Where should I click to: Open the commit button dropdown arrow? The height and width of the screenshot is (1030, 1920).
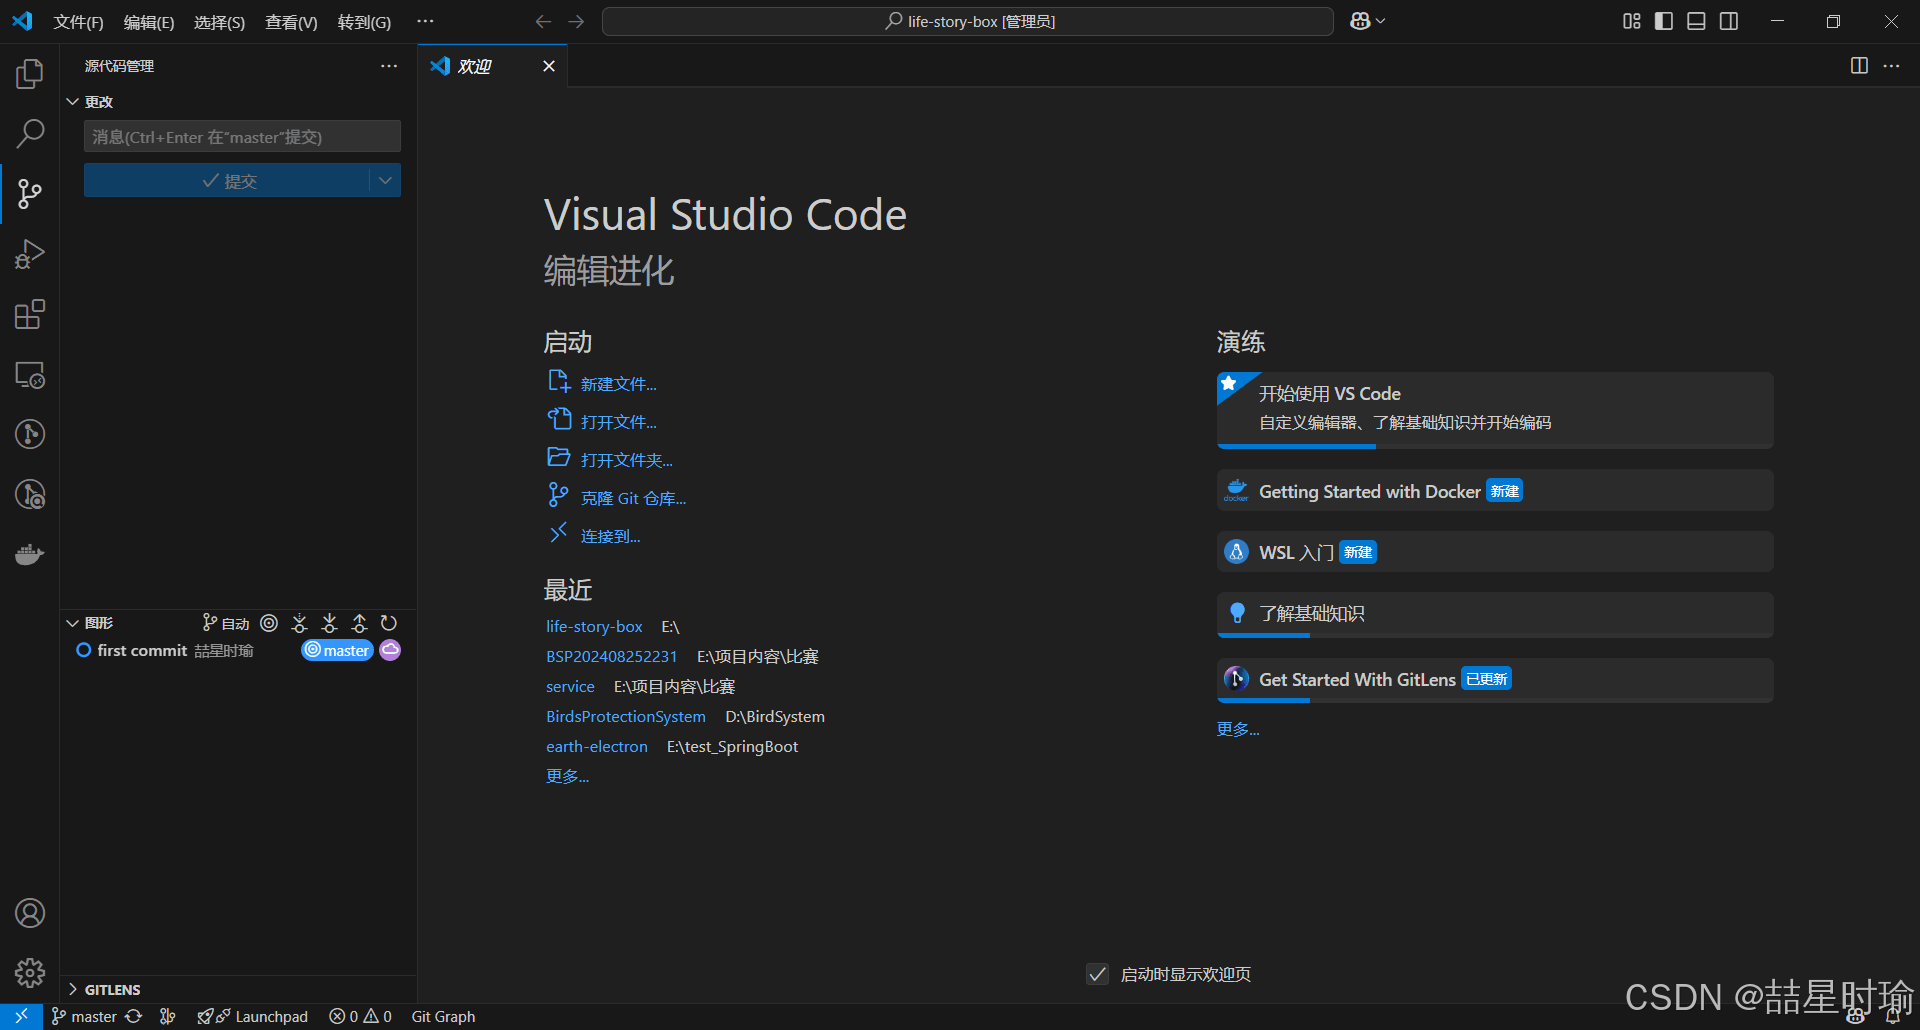click(385, 180)
